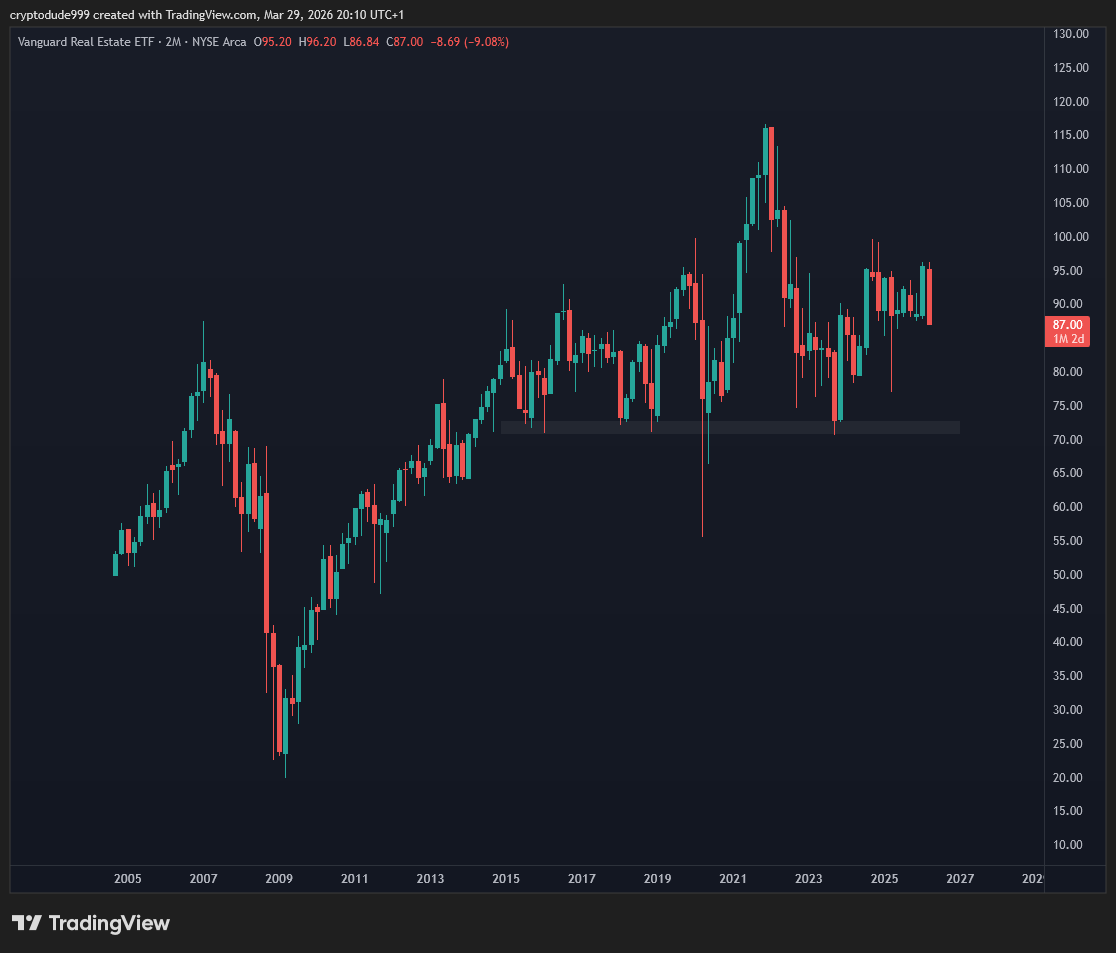
Task: Click the 105.00 price axis label
Action: click(x=1070, y=203)
